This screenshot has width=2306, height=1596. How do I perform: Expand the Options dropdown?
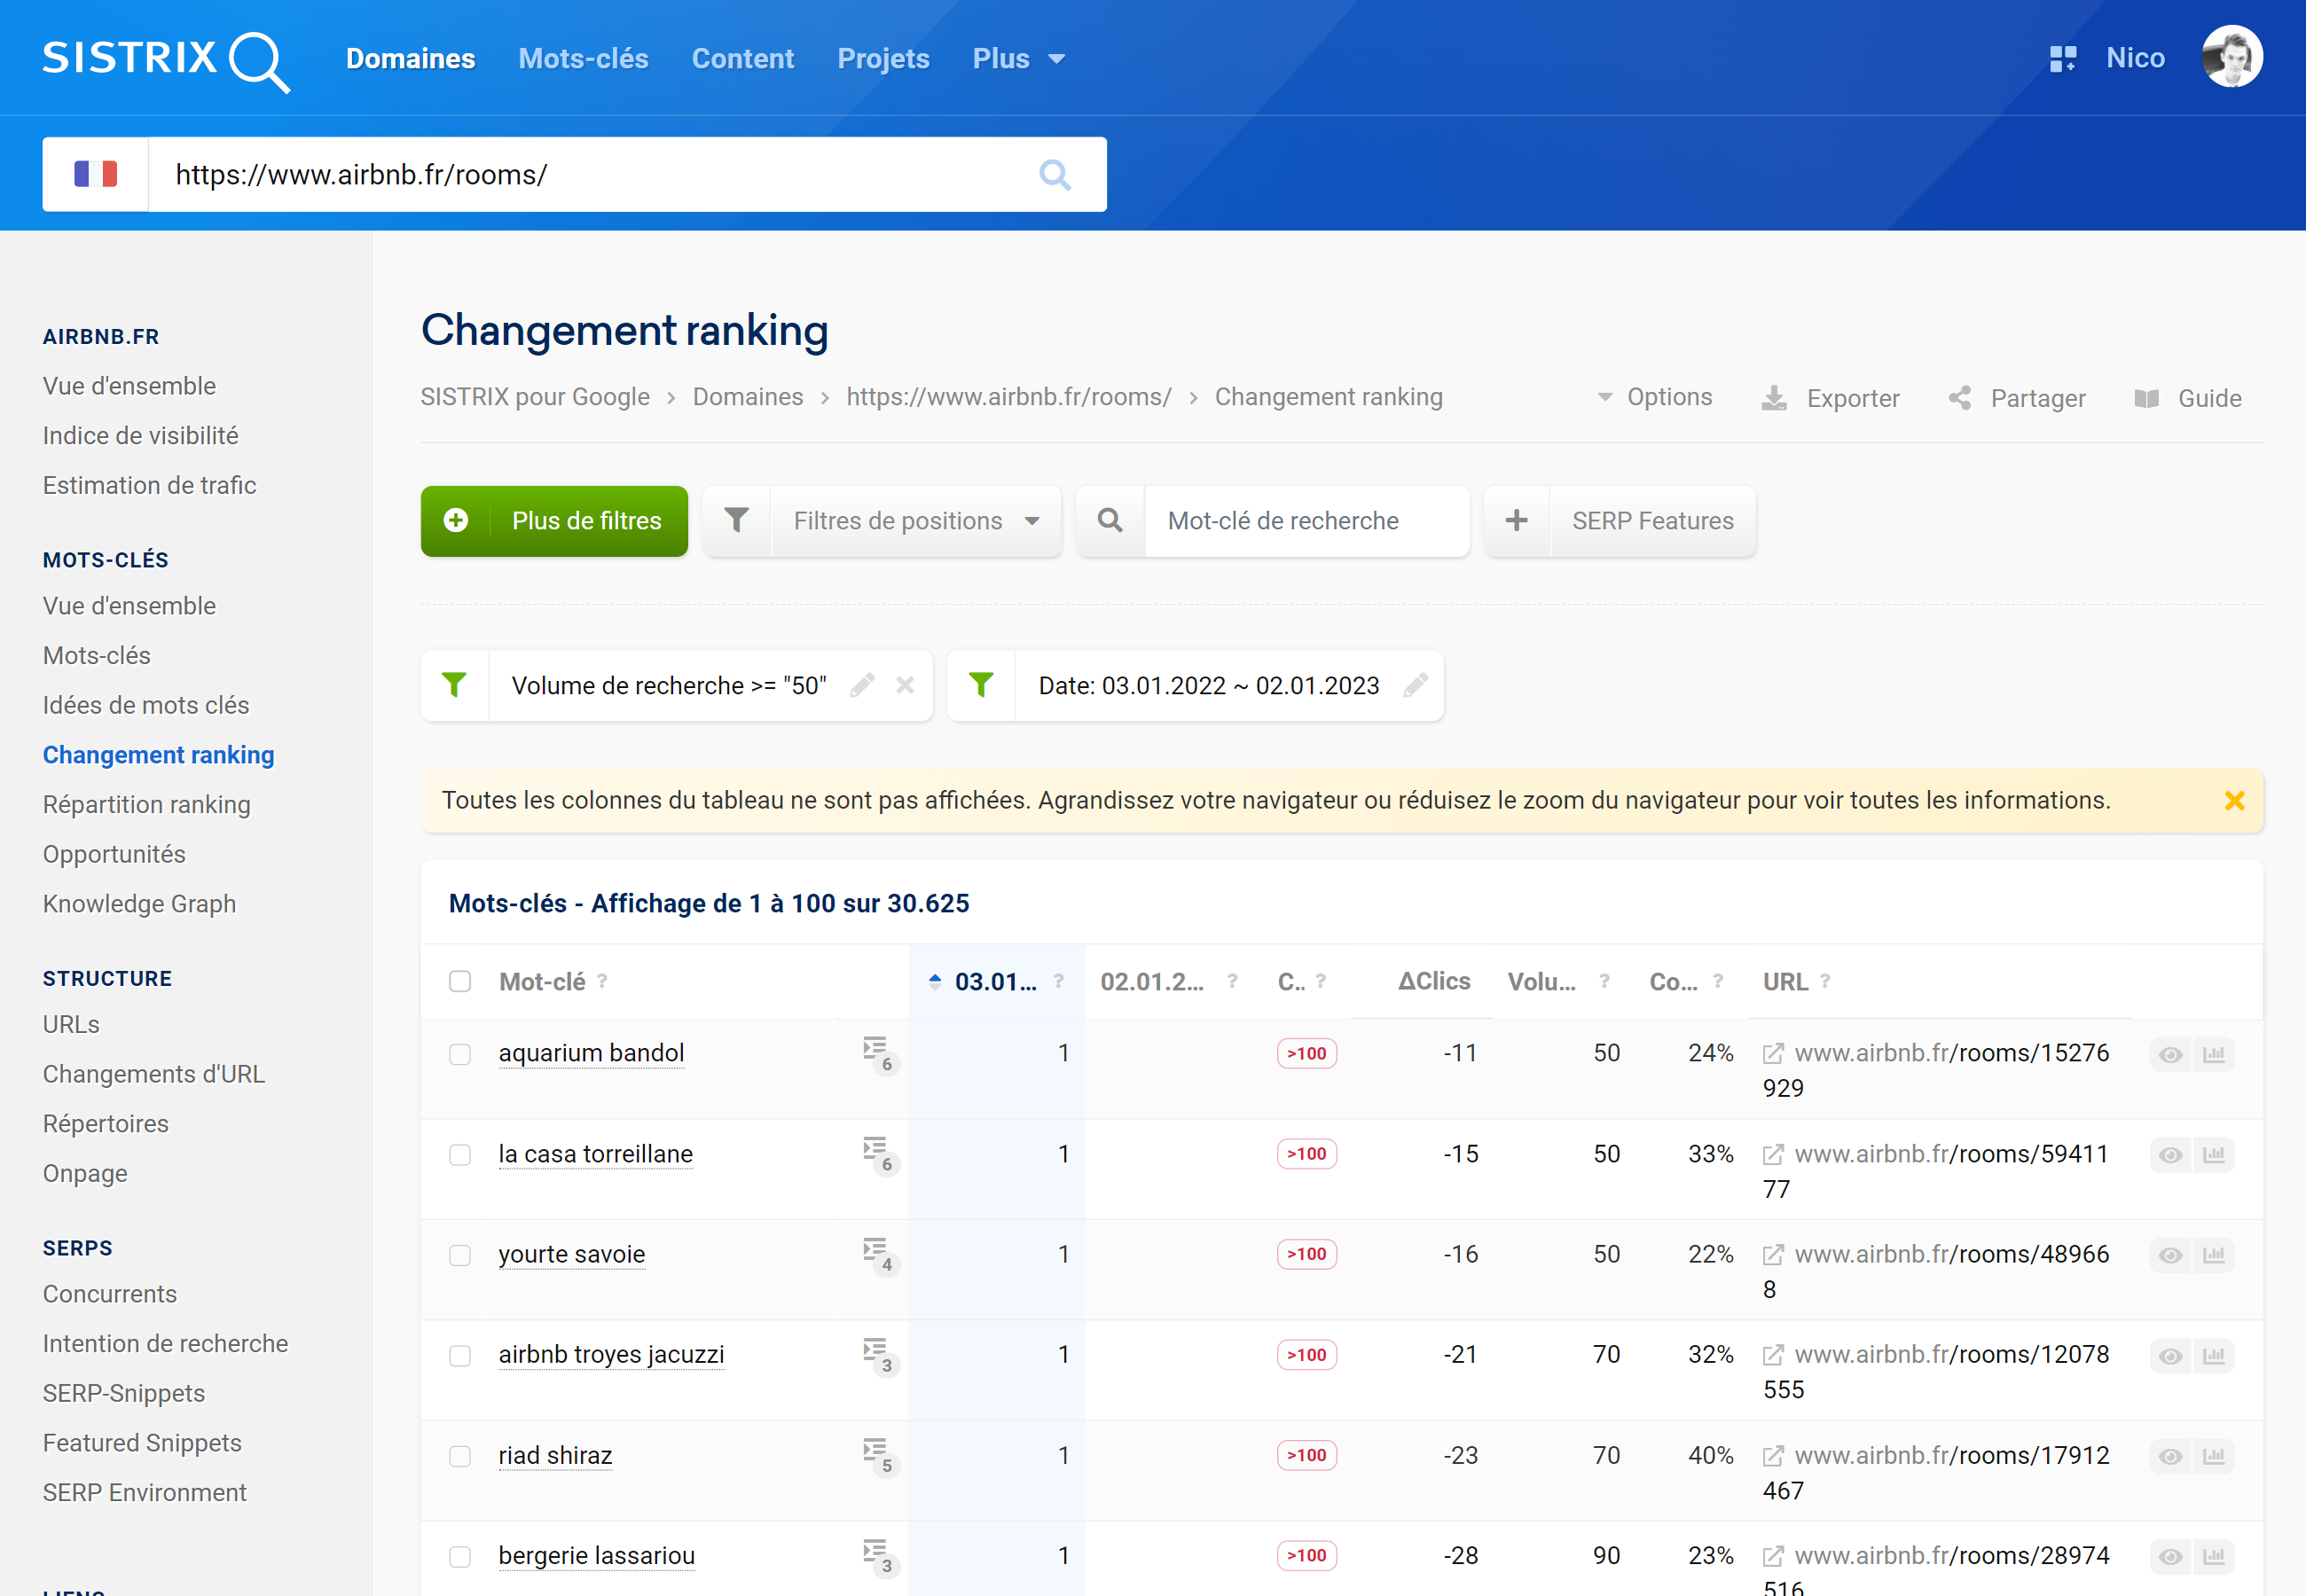coord(1655,397)
